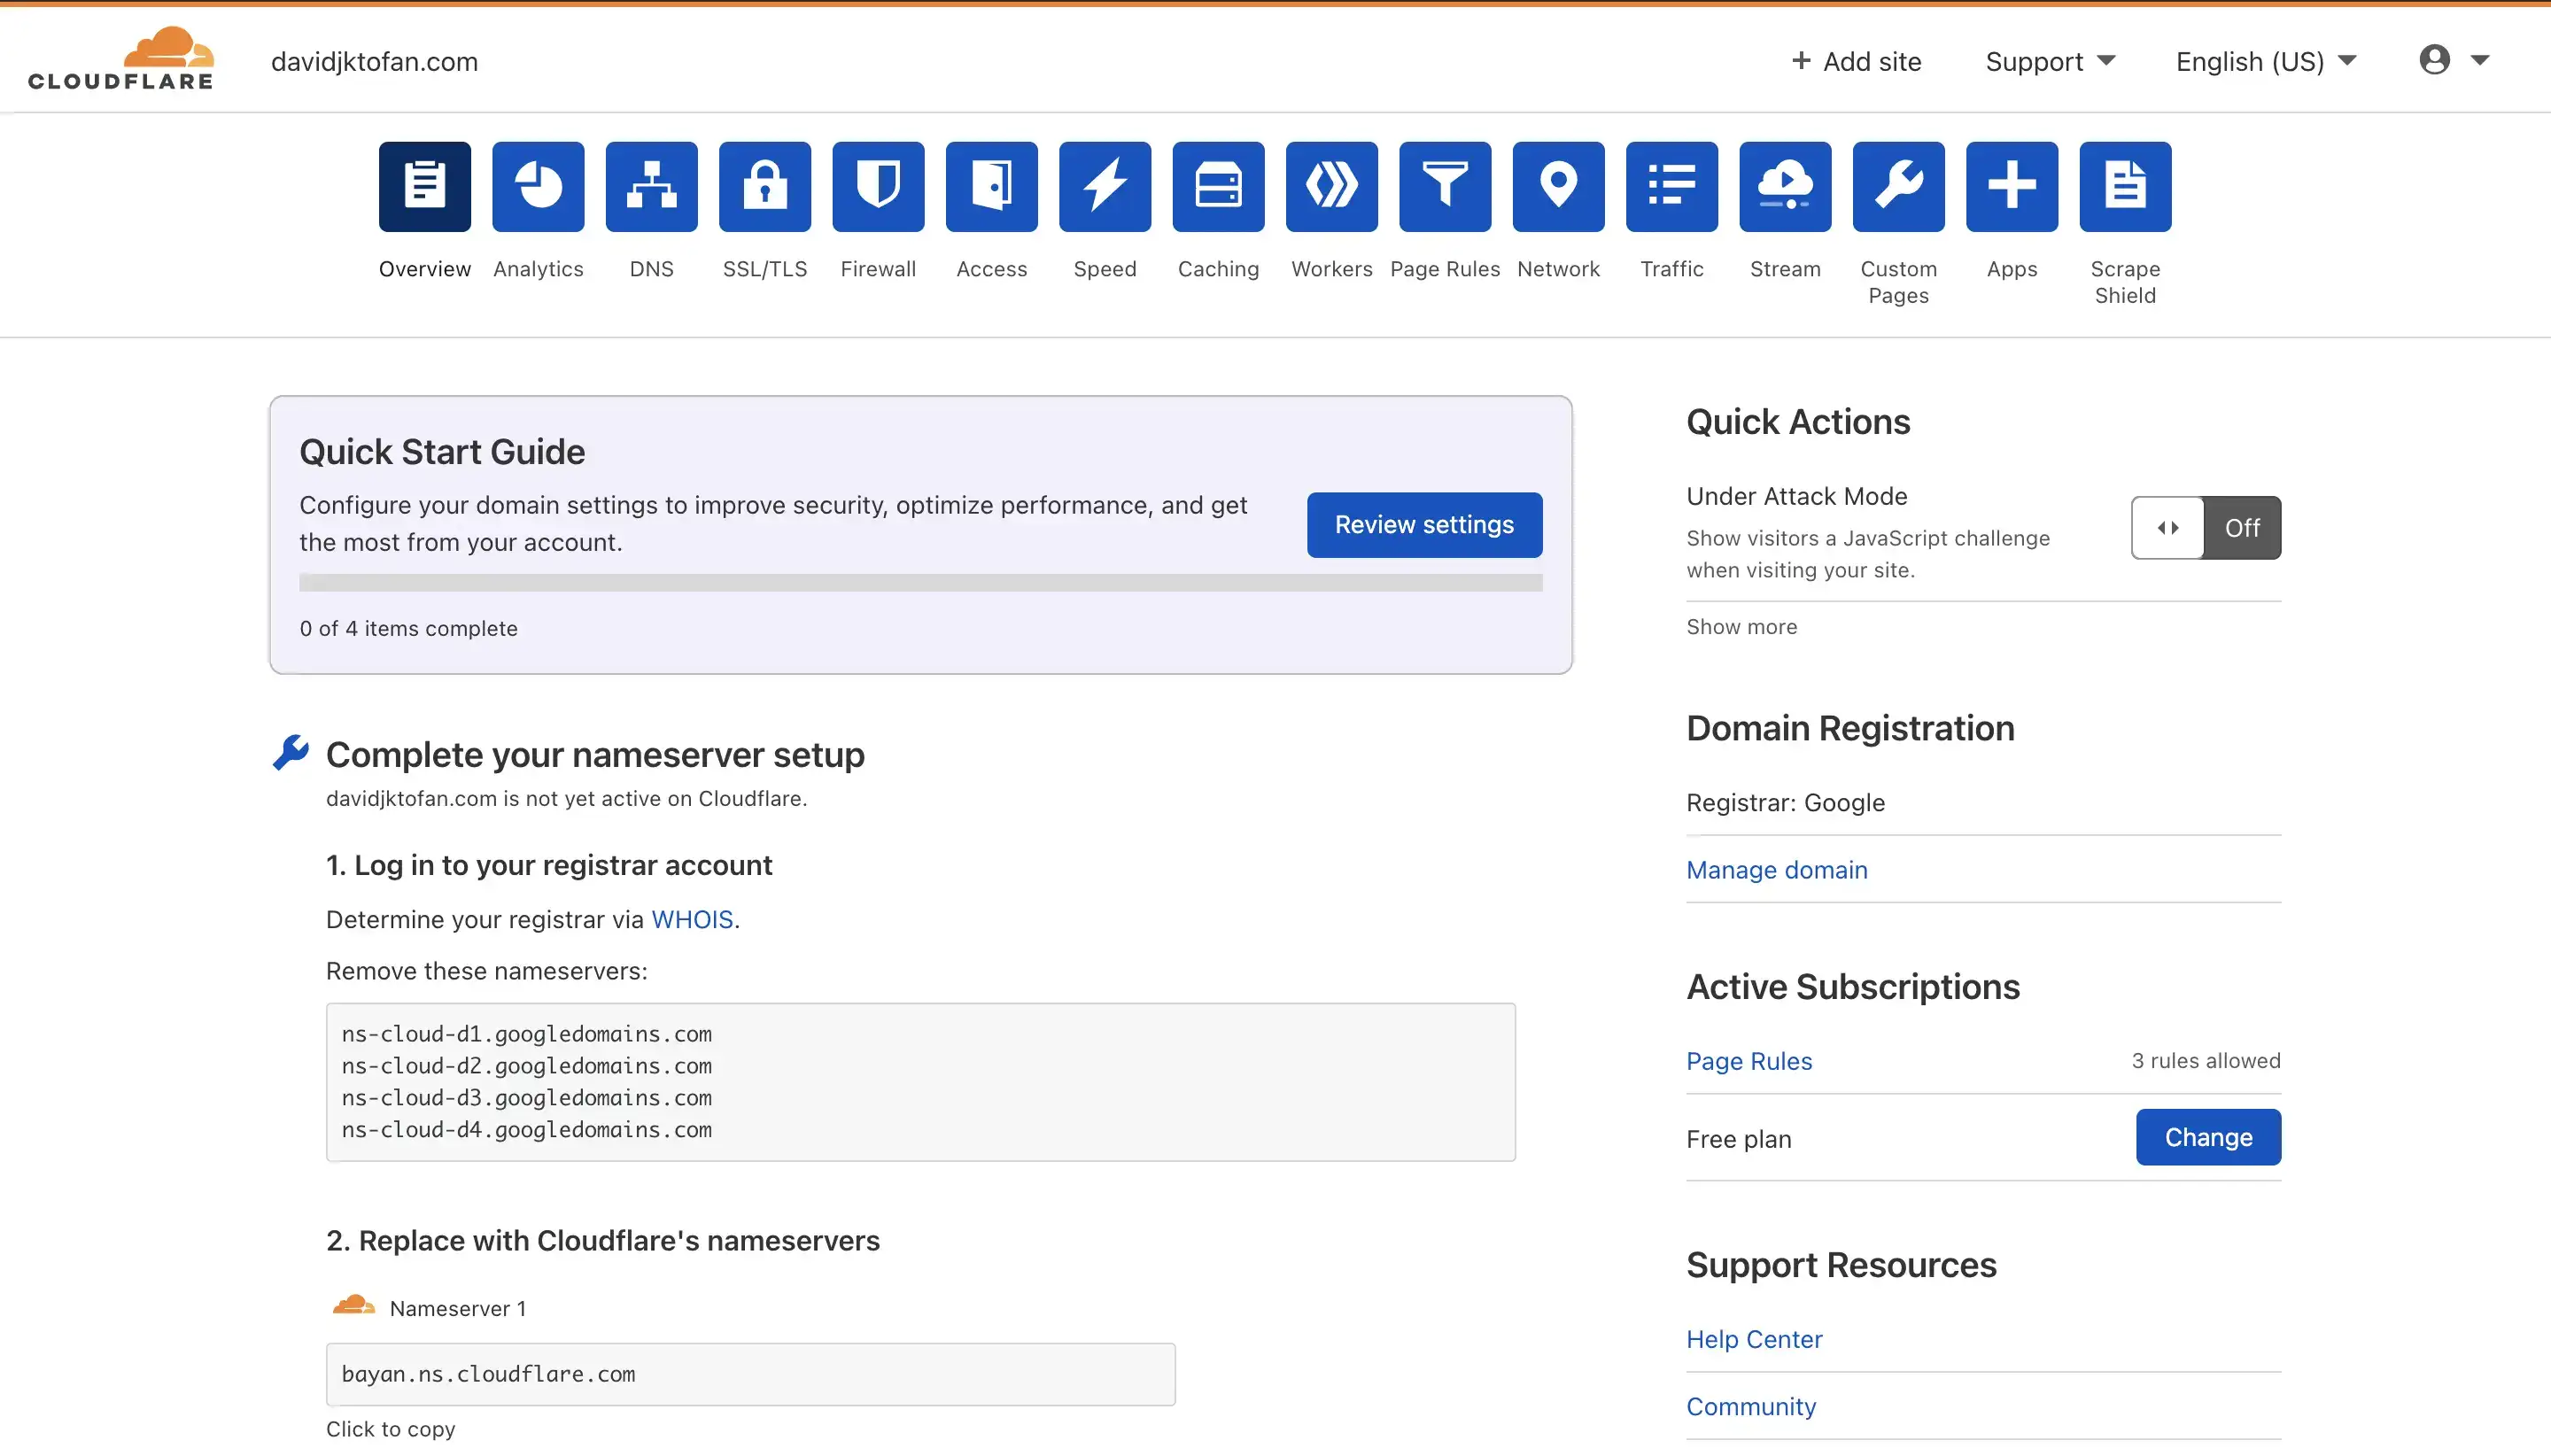Click the 'Nameserver 1' label
Screen dimensions: 2551x1456
[x=457, y=1309]
